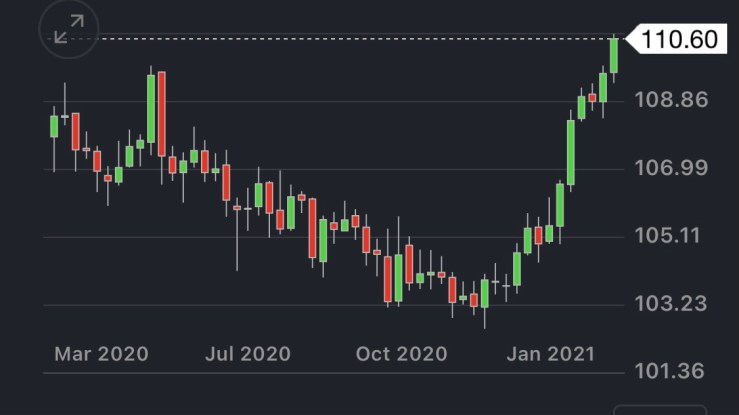Click the first green candle at chart's left edge

[x=54, y=126]
